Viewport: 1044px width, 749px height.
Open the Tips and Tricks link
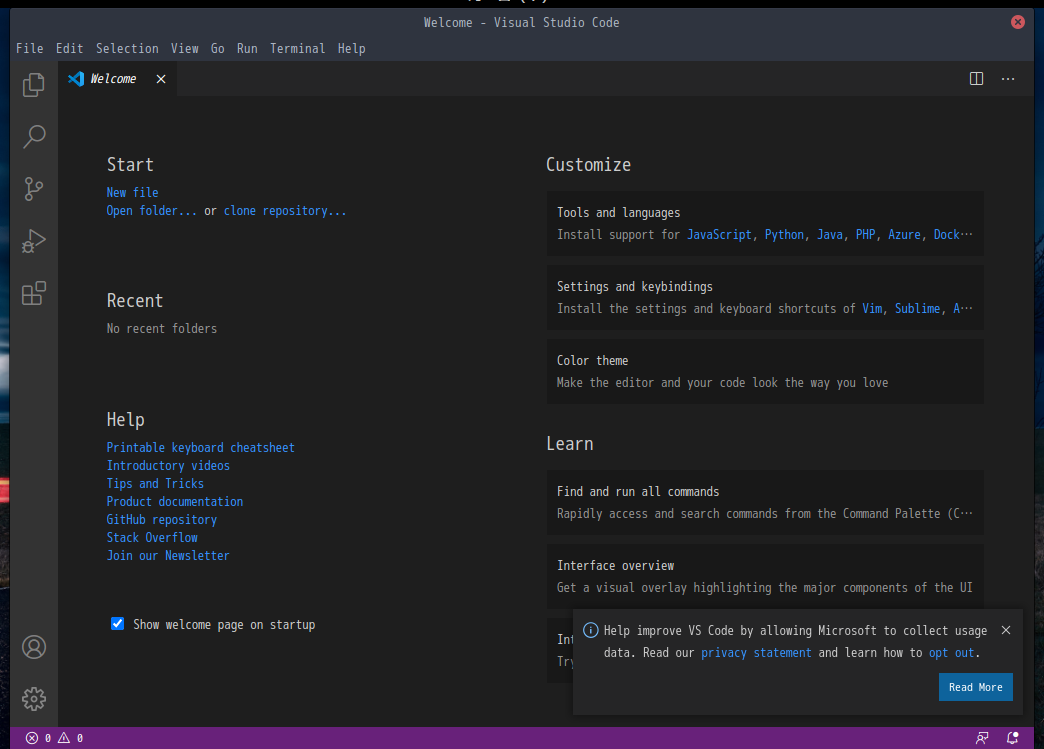(155, 483)
